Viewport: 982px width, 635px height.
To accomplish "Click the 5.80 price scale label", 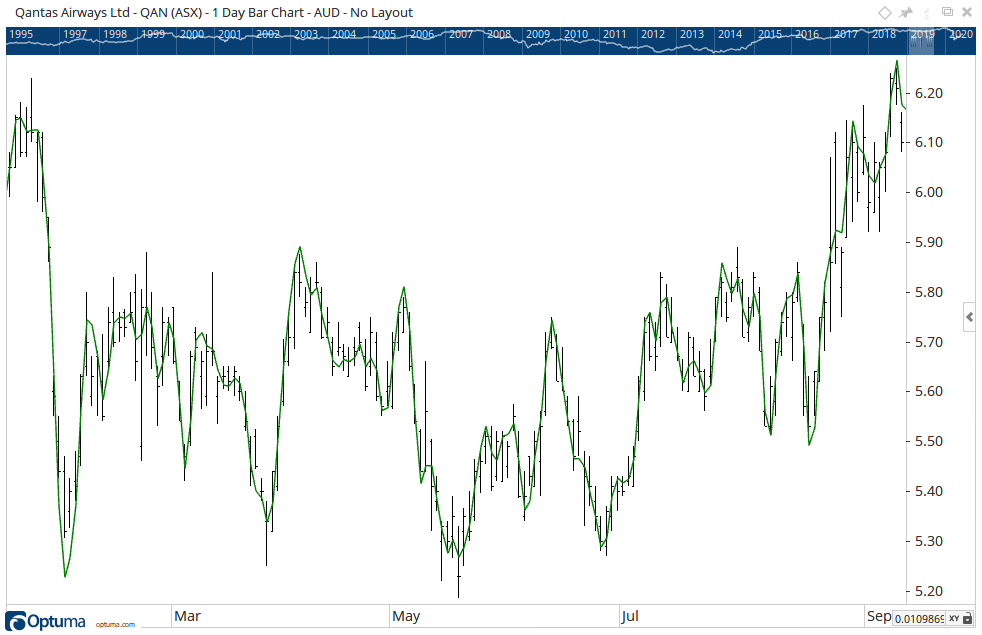I will (x=929, y=292).
